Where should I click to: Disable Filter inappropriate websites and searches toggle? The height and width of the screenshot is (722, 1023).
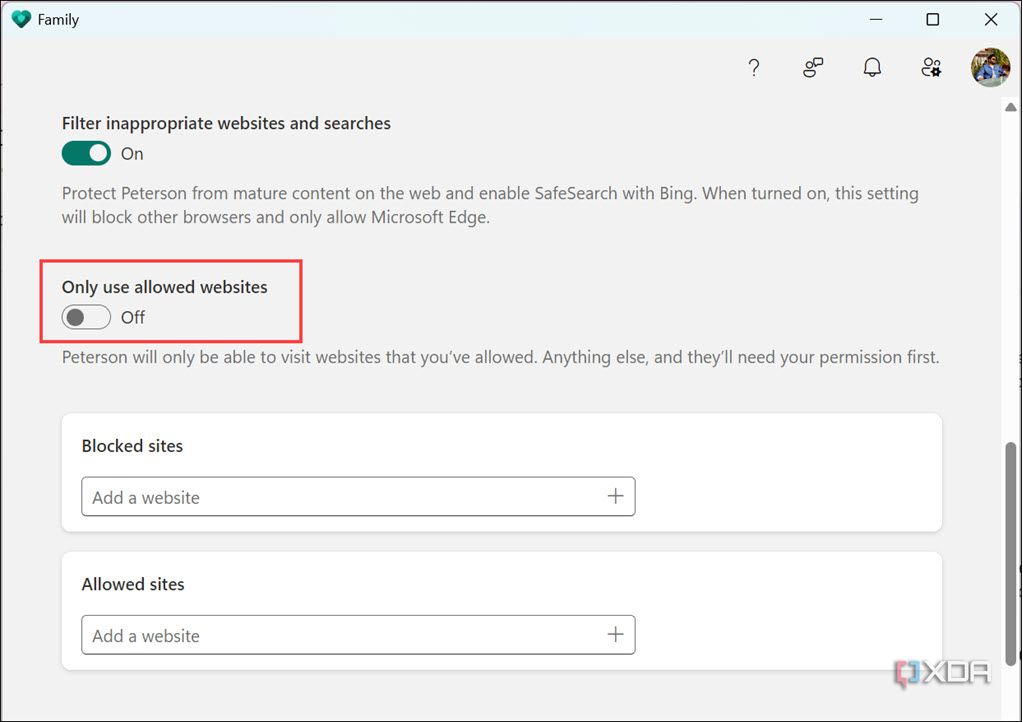86,153
